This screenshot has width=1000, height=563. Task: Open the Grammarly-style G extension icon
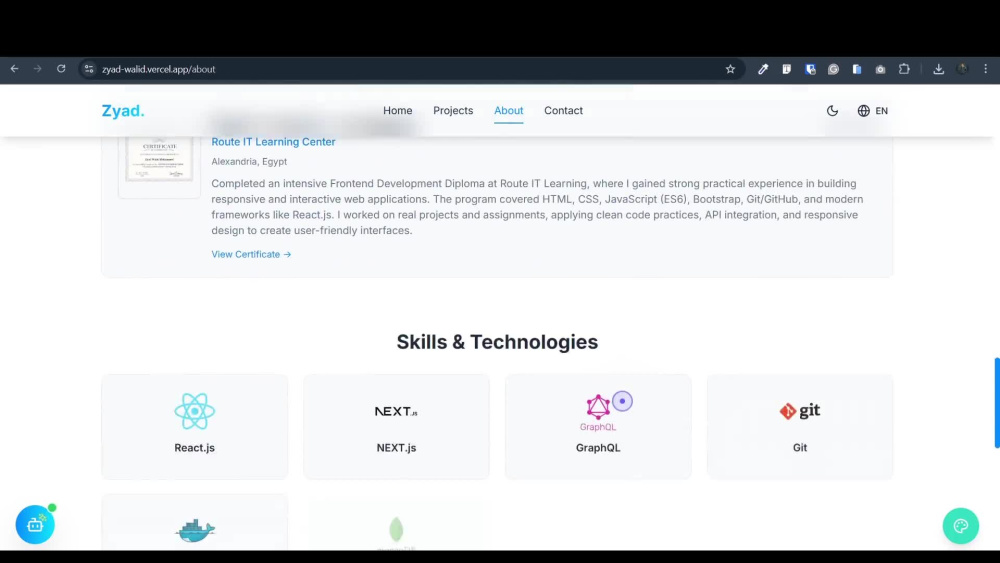(x=834, y=69)
